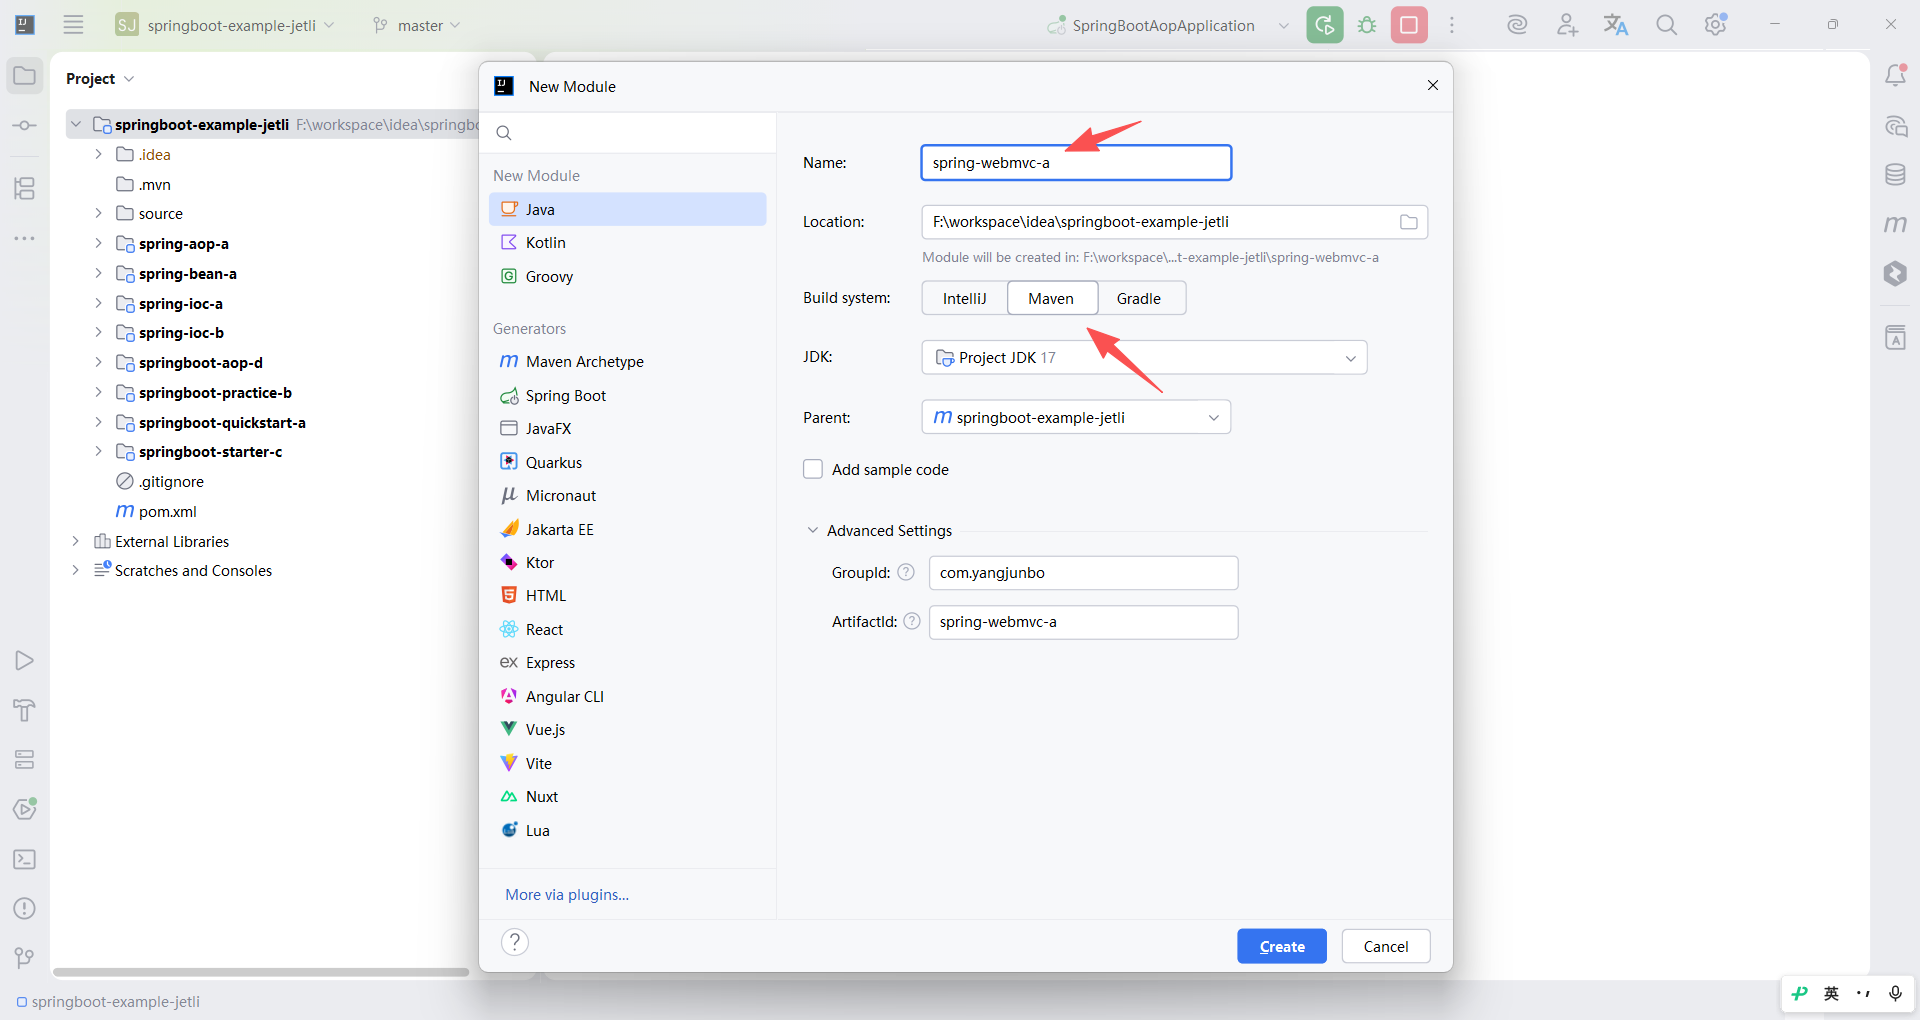This screenshot has height=1020, width=1920.
Task: Toggle the microphone in IME tray
Action: coord(1894,993)
